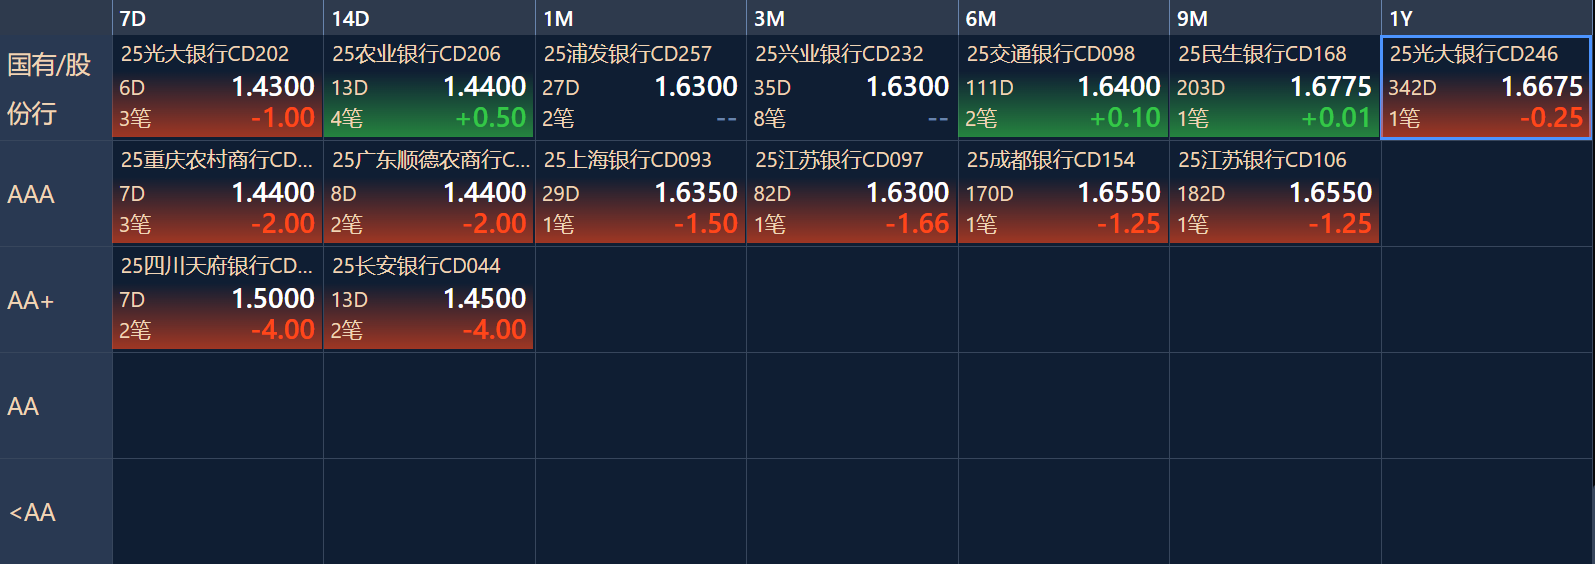
Task: Click the 1.6775 yield value
Action: point(1331,87)
